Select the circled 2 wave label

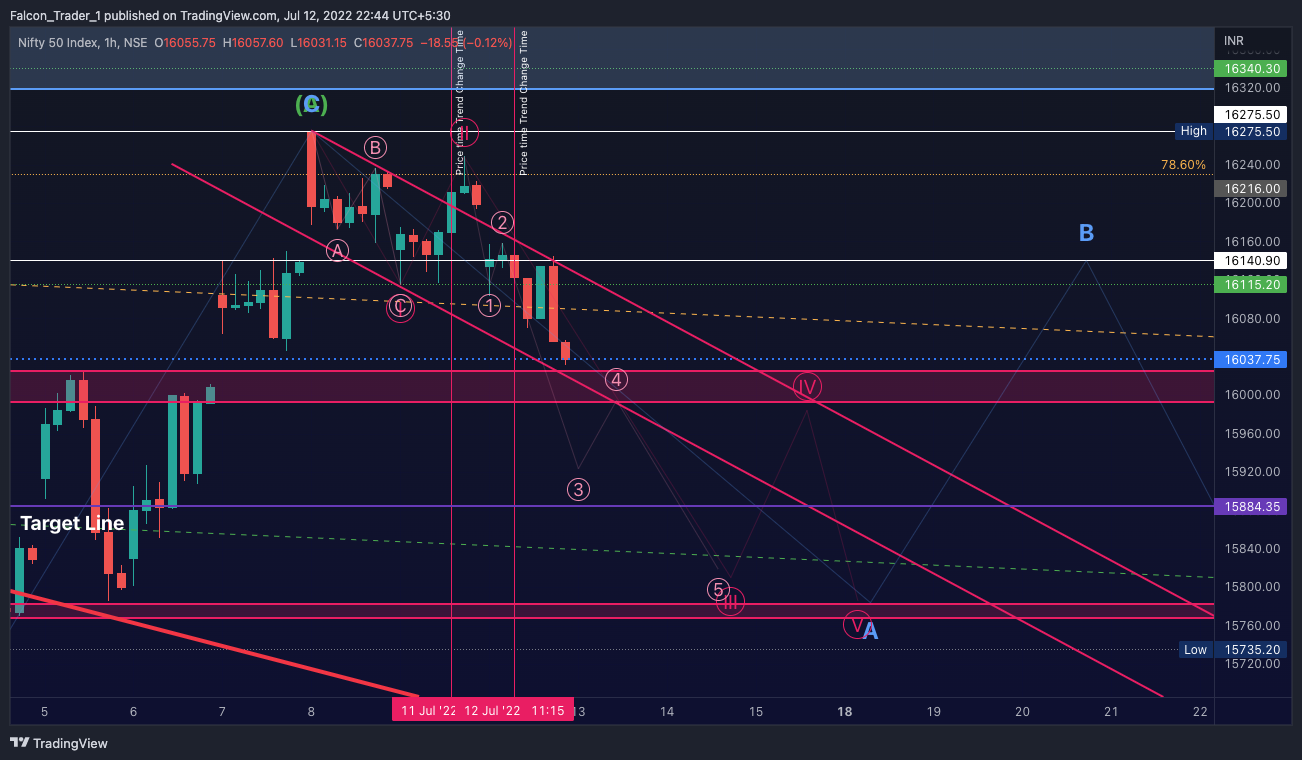(x=503, y=222)
